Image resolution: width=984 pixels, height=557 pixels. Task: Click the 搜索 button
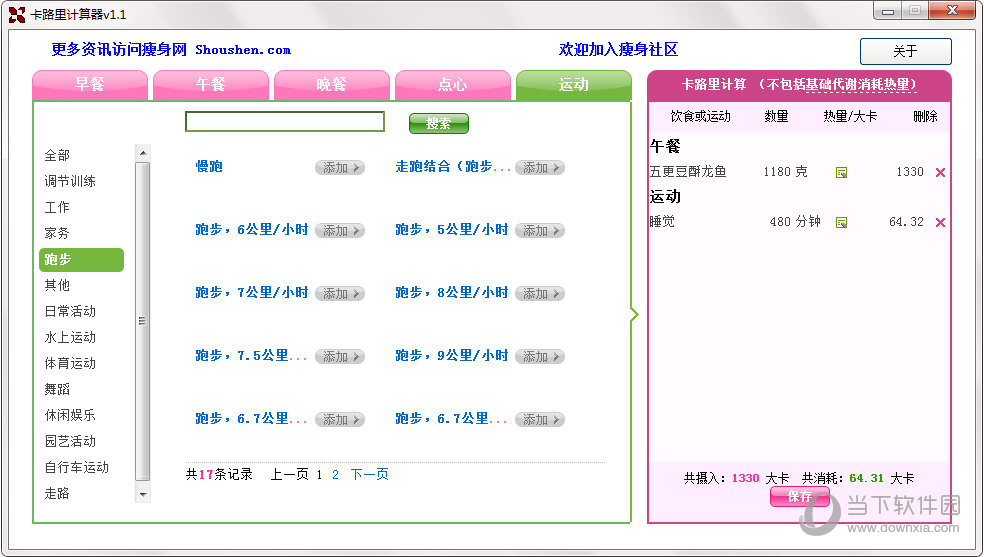pos(439,124)
